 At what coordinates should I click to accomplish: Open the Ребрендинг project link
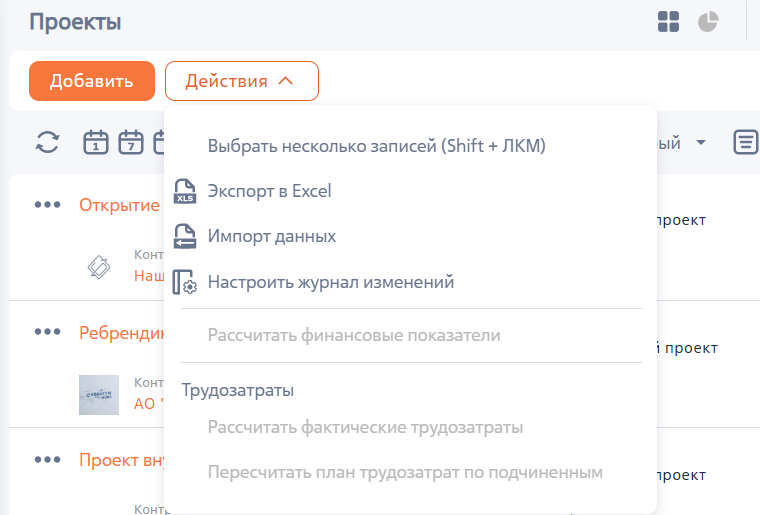[122, 333]
